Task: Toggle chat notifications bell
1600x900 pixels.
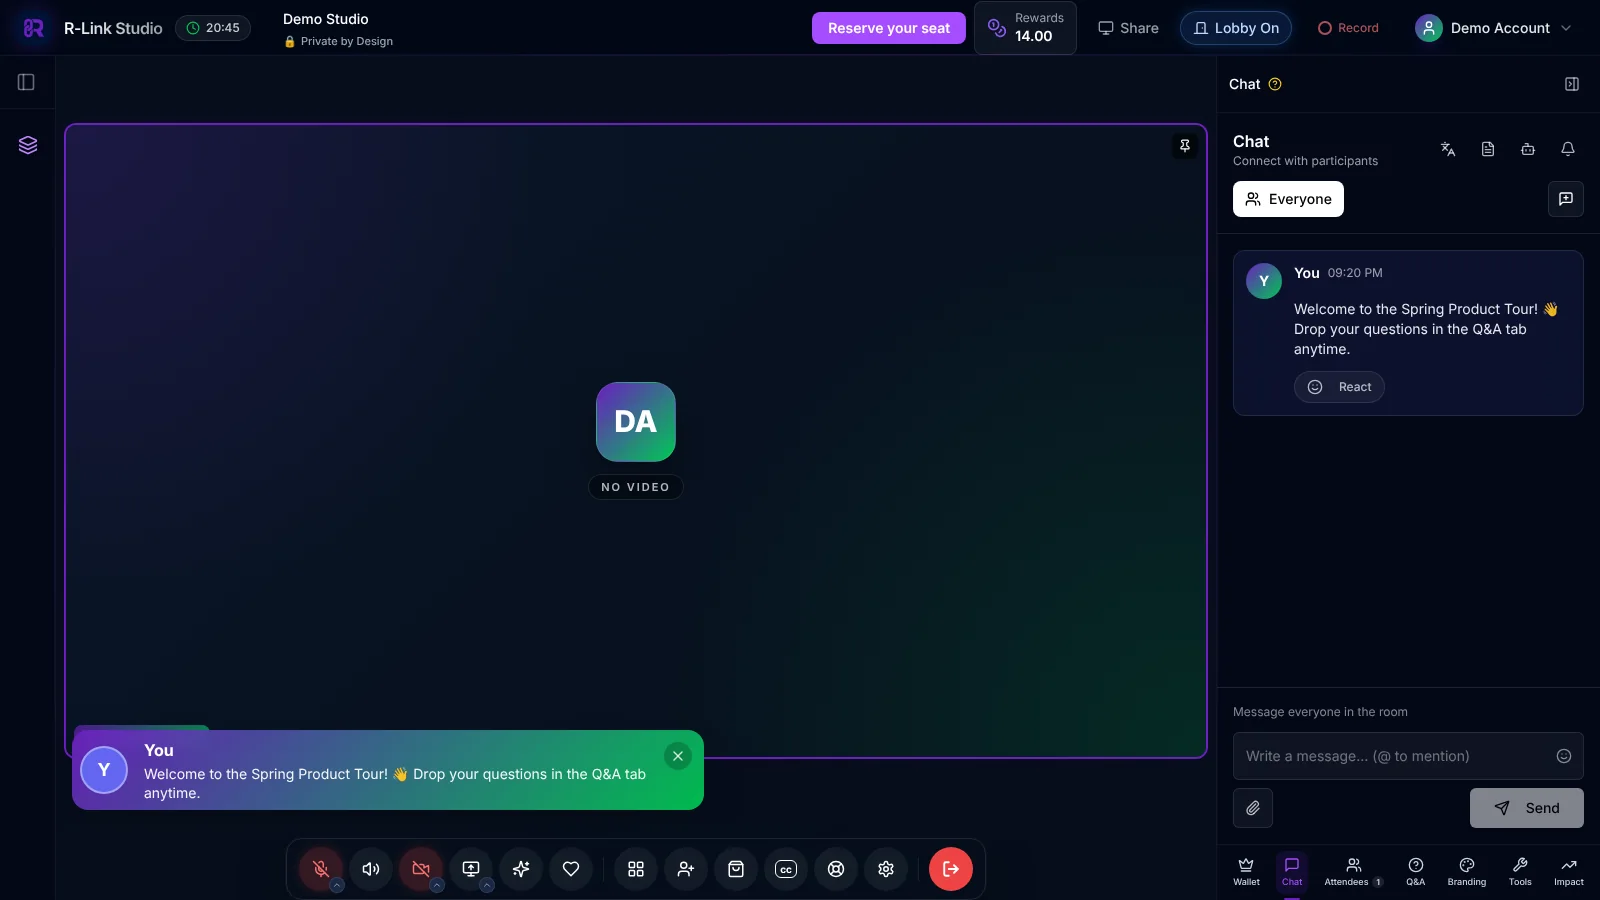Action: tap(1568, 149)
